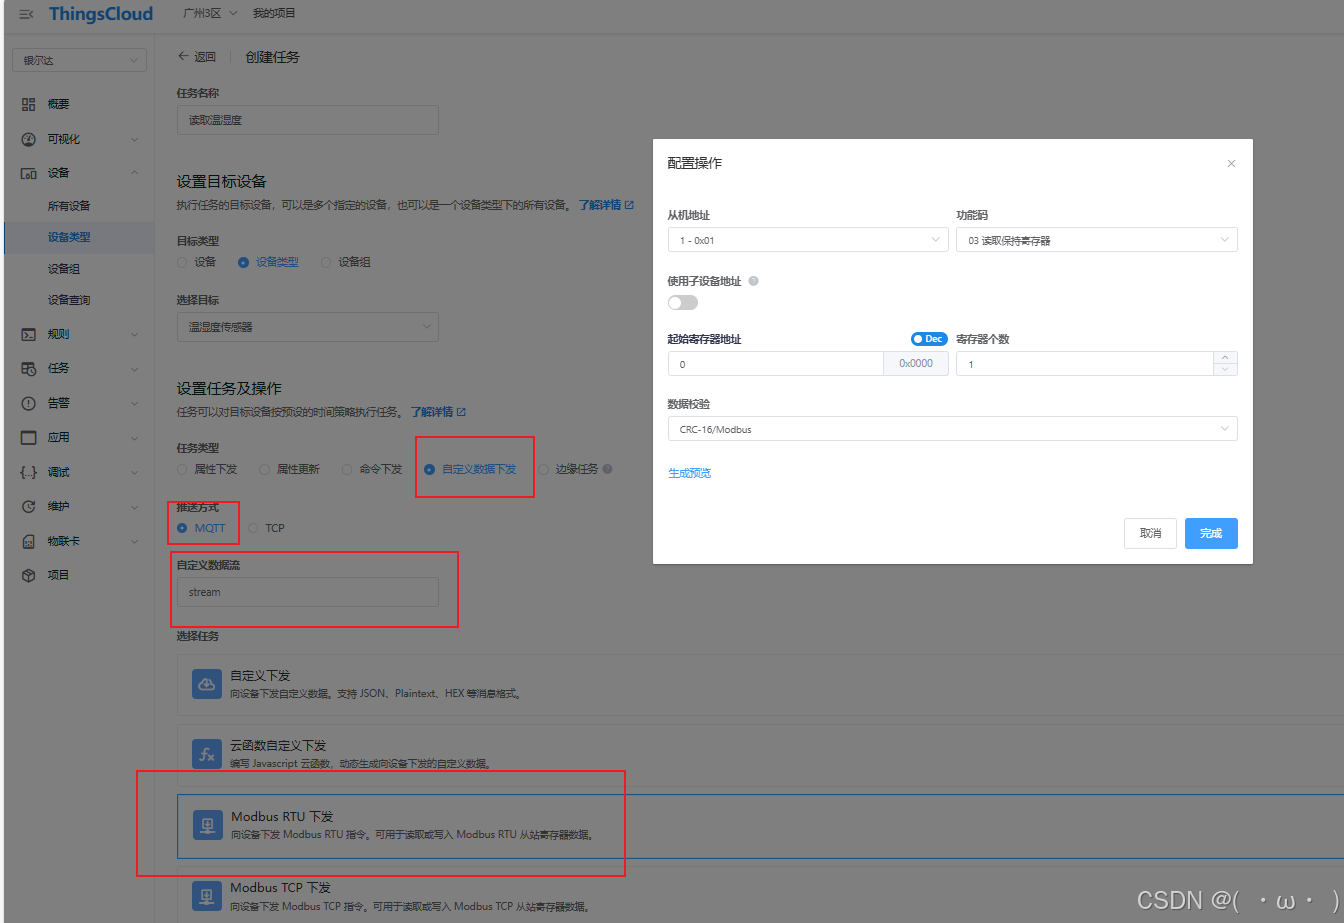The image size is (1344, 923).
Task: Expand the 可视化 sidebar menu
Action: click(x=135, y=140)
